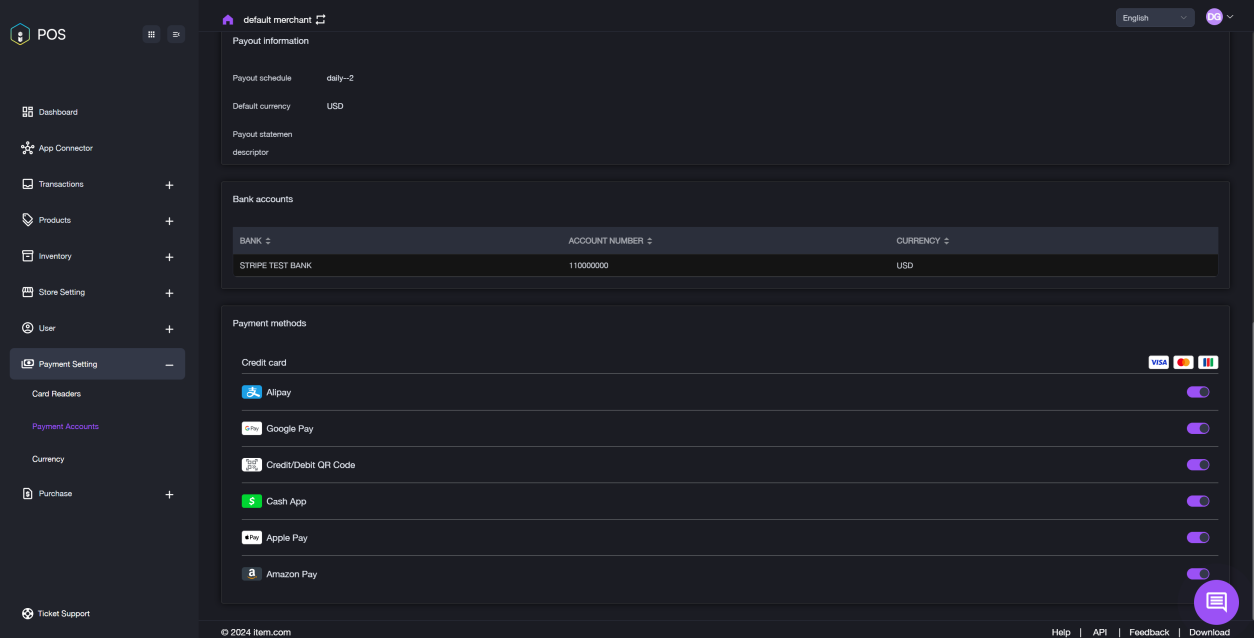Click the default merchant home icon
The image size is (1254, 638).
tap(226, 19)
